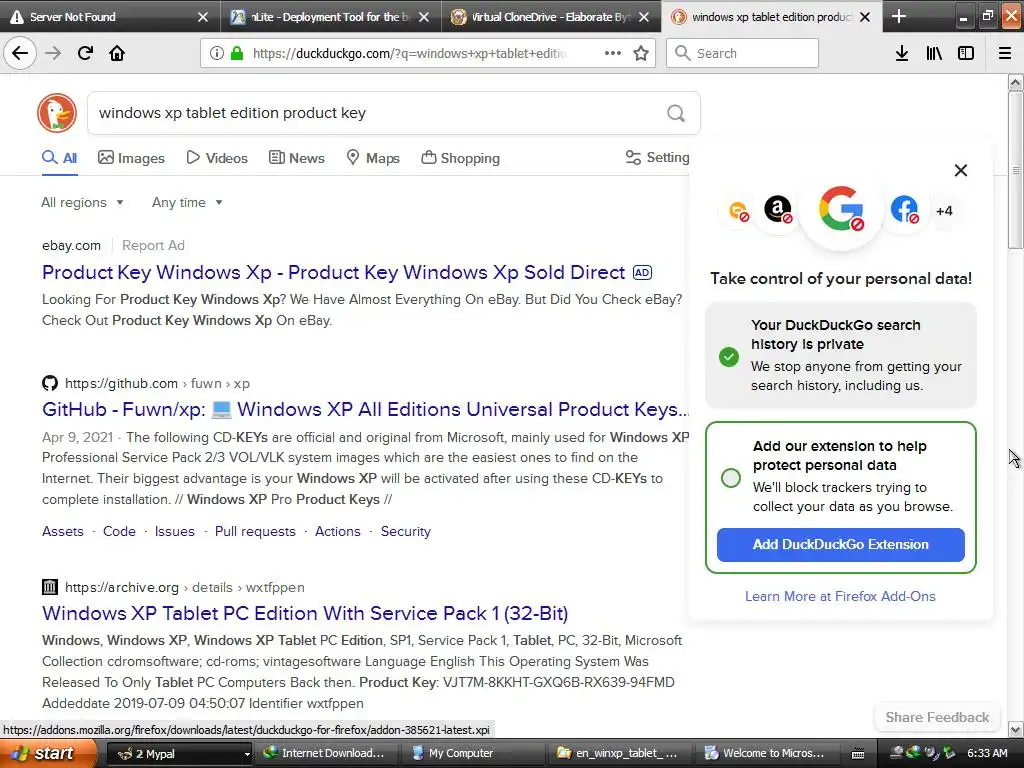Open Learn More at Firefox Add-Ons
Viewport: 1024px width, 768px height.
840,596
